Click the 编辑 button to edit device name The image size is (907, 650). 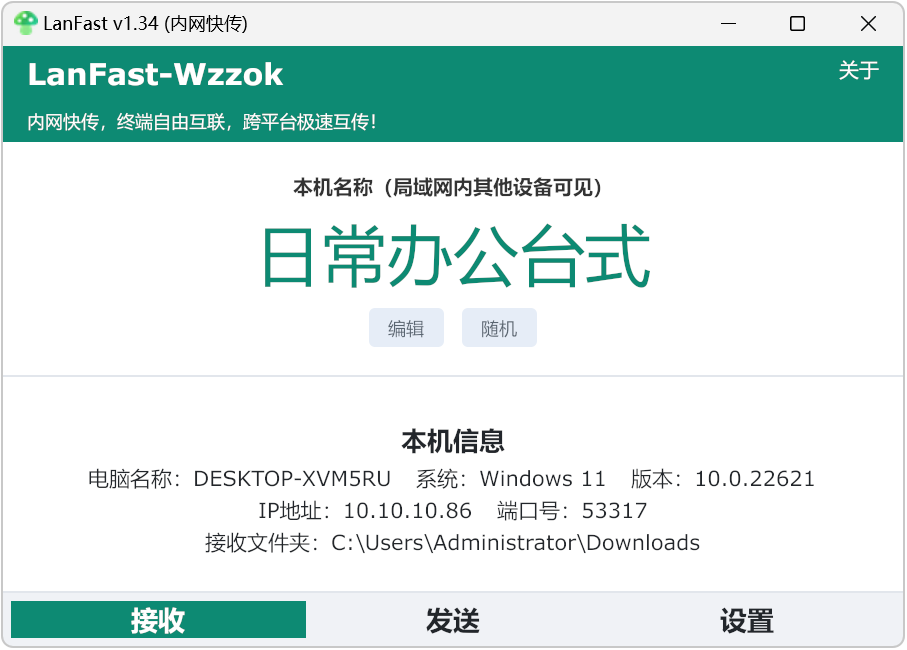(406, 328)
